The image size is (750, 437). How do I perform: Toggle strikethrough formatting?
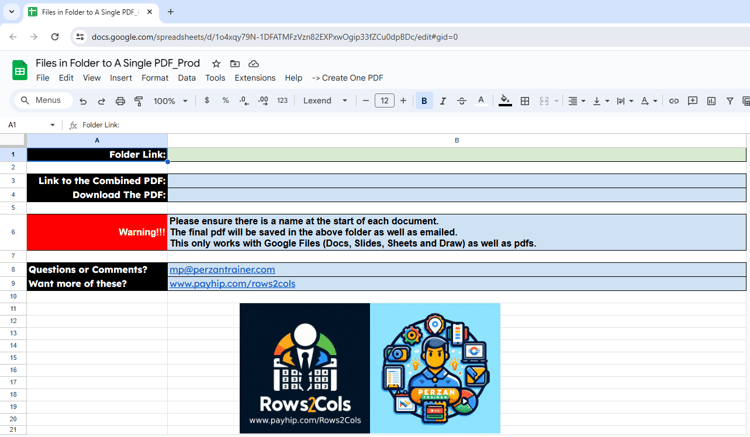pyautogui.click(x=462, y=101)
